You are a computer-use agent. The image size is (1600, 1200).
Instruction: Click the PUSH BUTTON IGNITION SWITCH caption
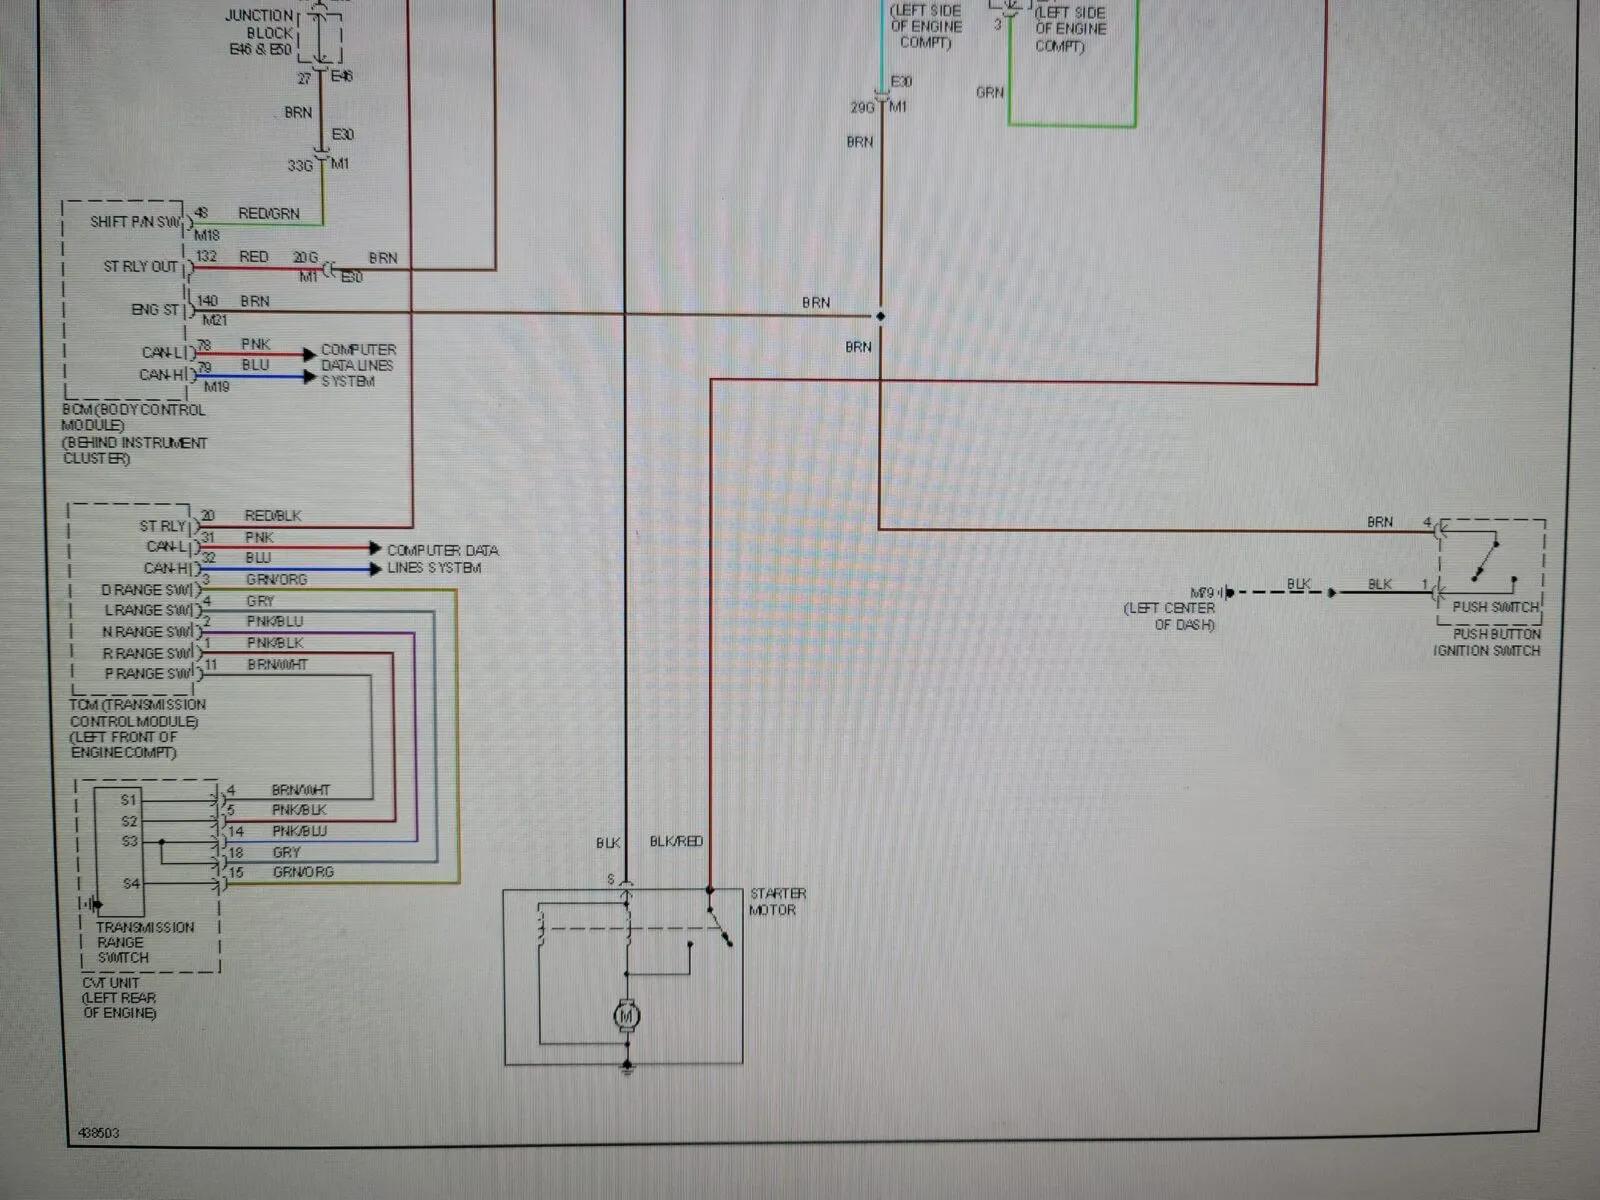click(x=1487, y=642)
